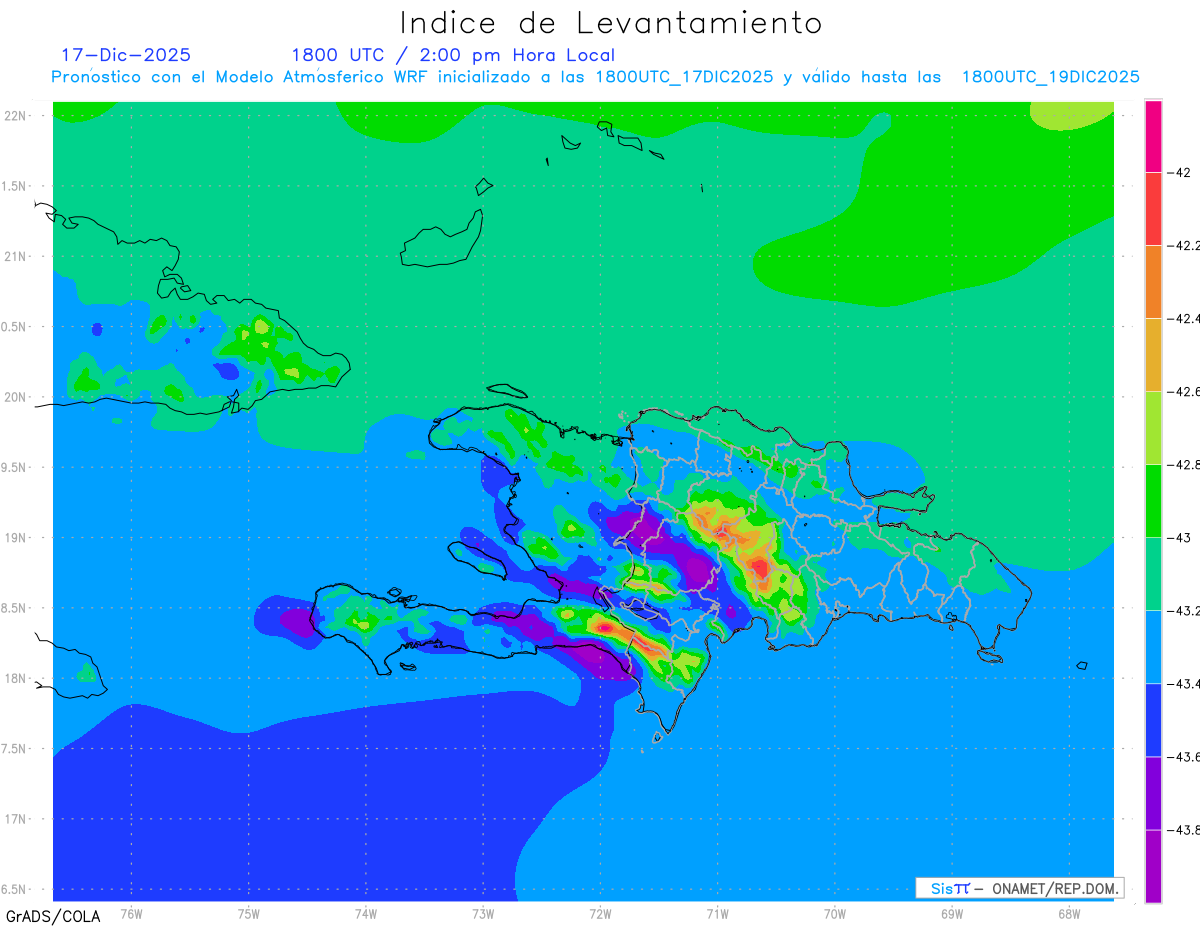
Task: Click the legend value '-43.2'
Action: 1184,610
